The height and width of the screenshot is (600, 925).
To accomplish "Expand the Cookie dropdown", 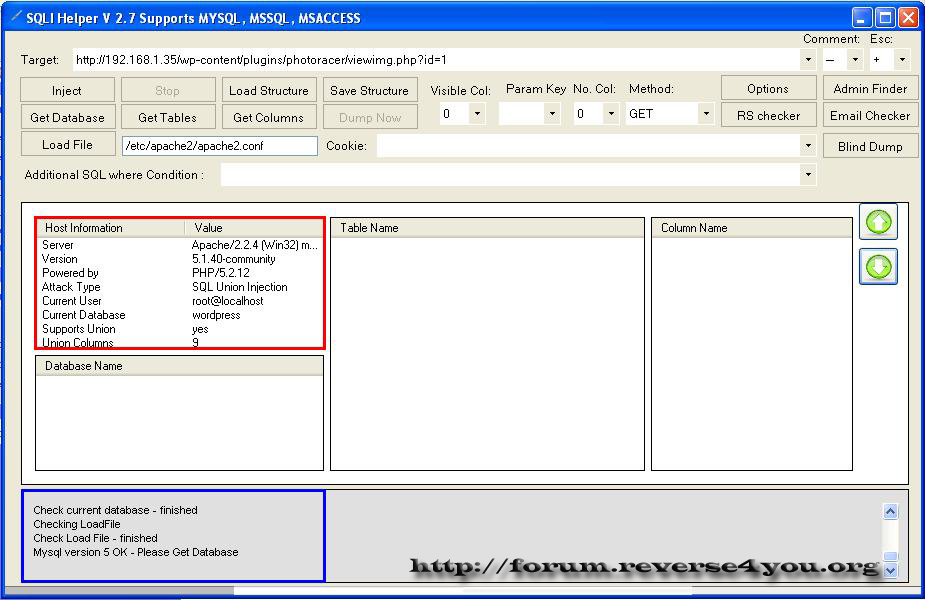I will (x=808, y=145).
